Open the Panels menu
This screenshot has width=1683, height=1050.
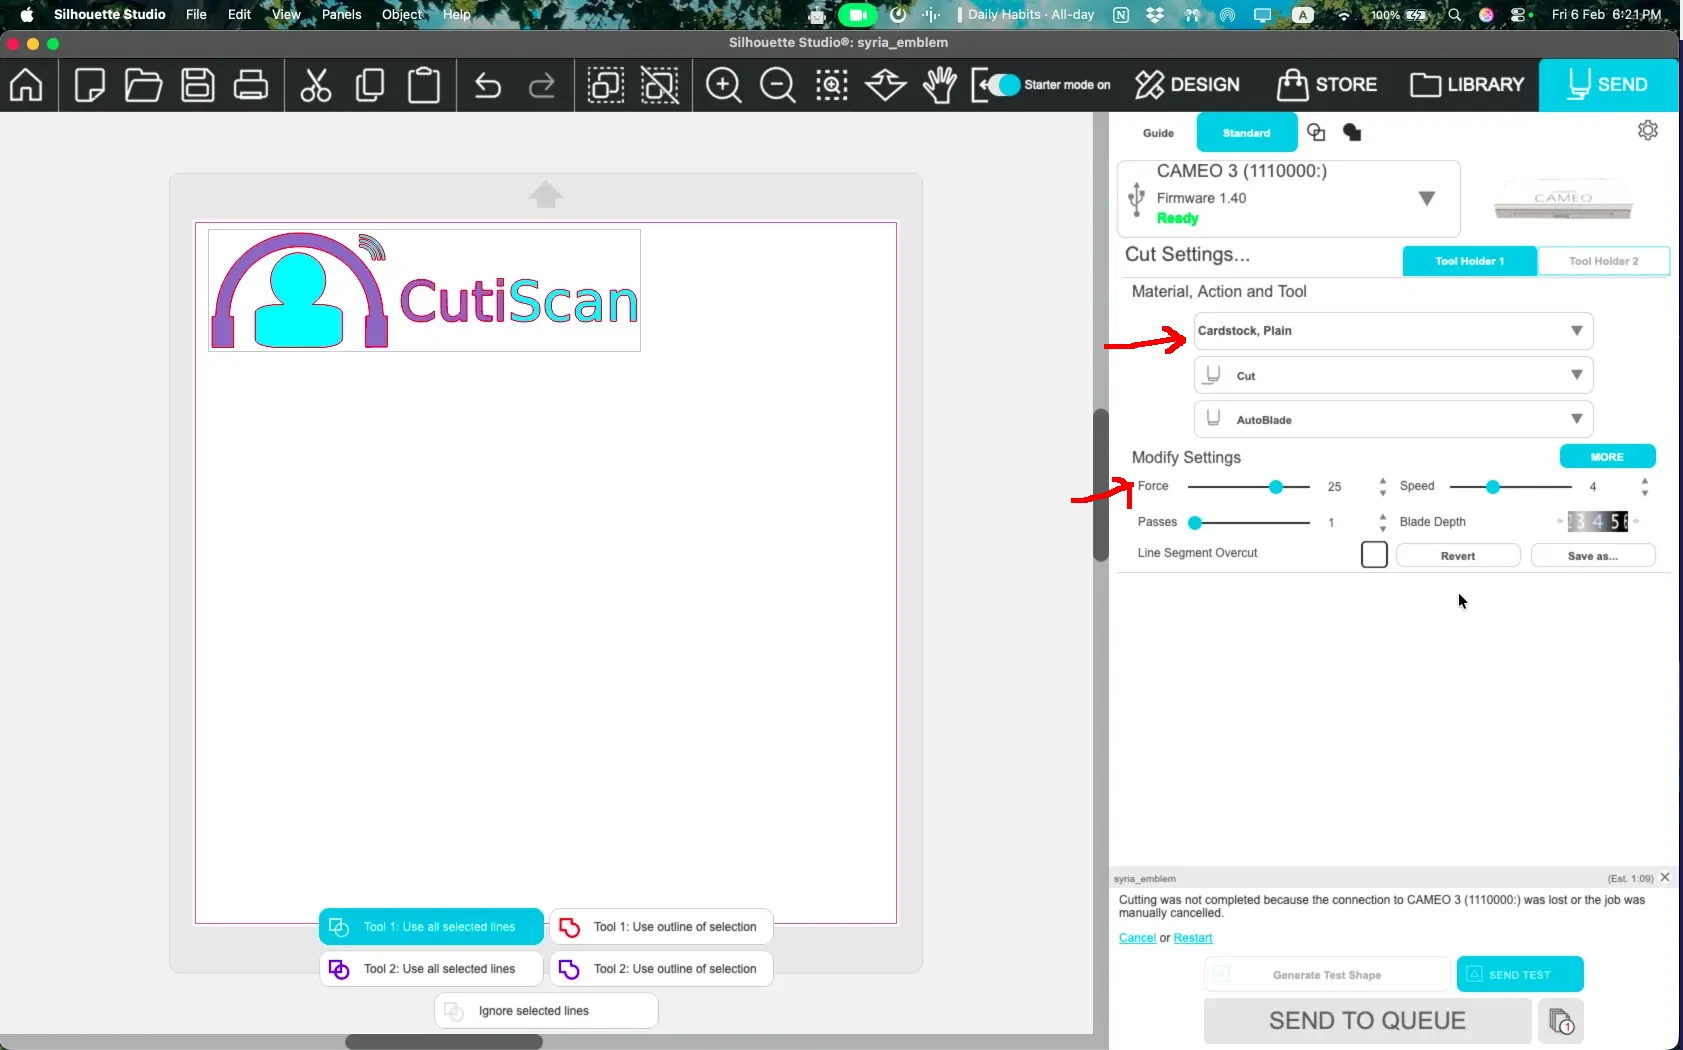(341, 15)
